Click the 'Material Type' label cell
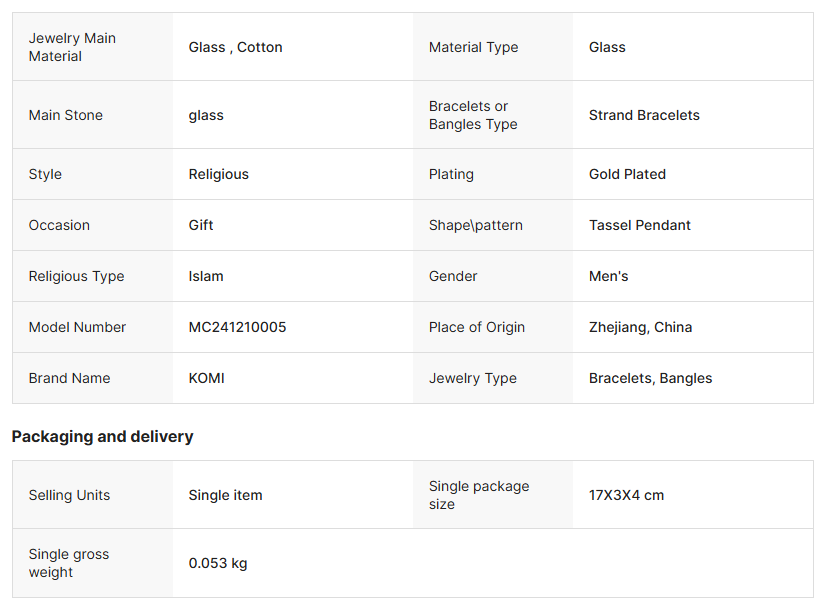 click(x=473, y=47)
